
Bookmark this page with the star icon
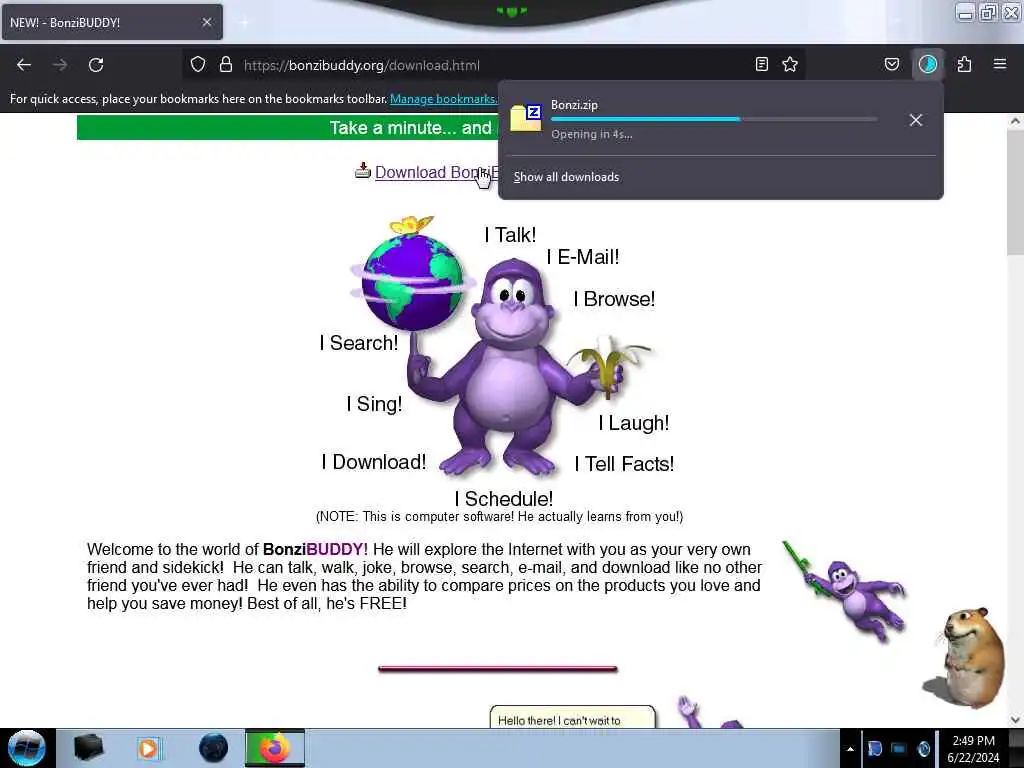pyautogui.click(x=790, y=64)
